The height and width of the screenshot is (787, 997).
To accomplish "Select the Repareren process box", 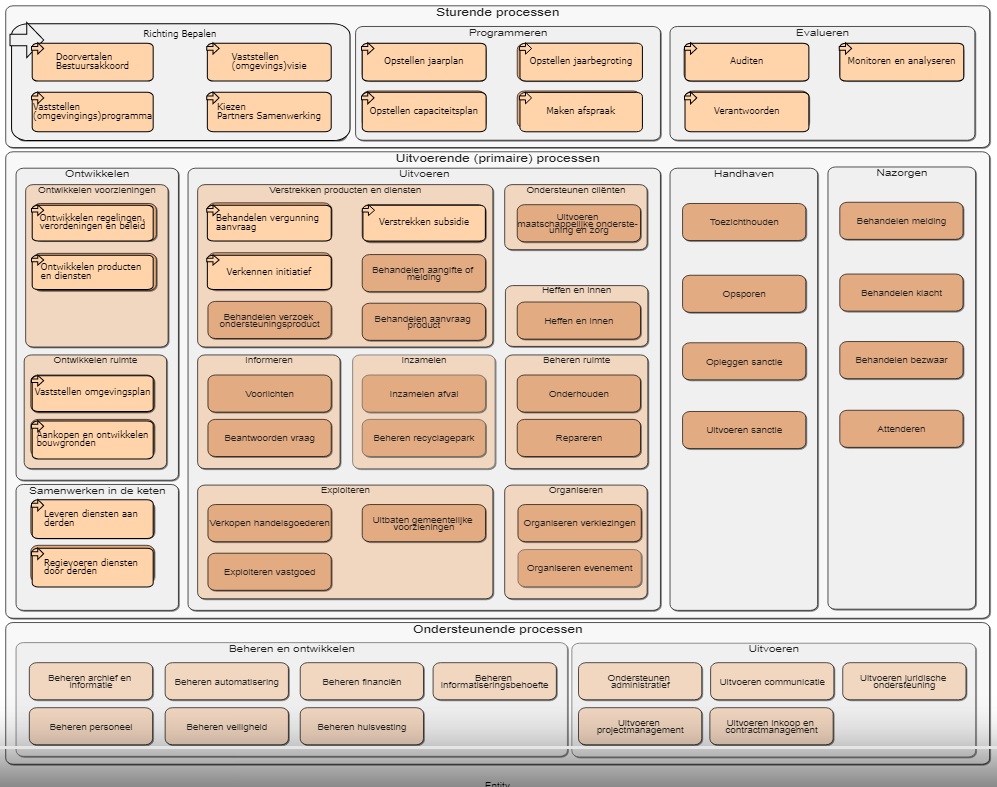I will pos(579,438).
